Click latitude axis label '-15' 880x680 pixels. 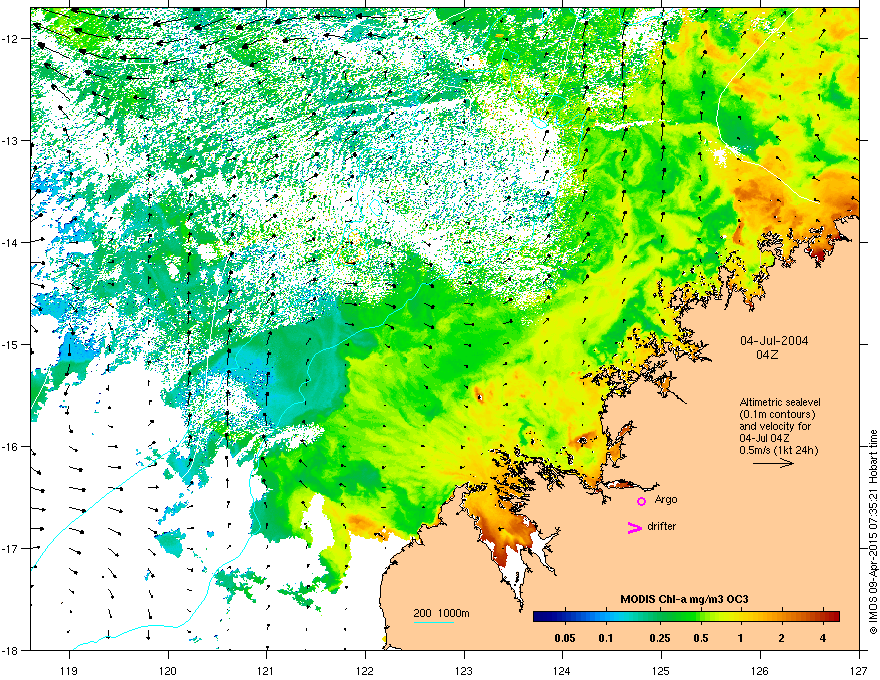(x=11, y=344)
